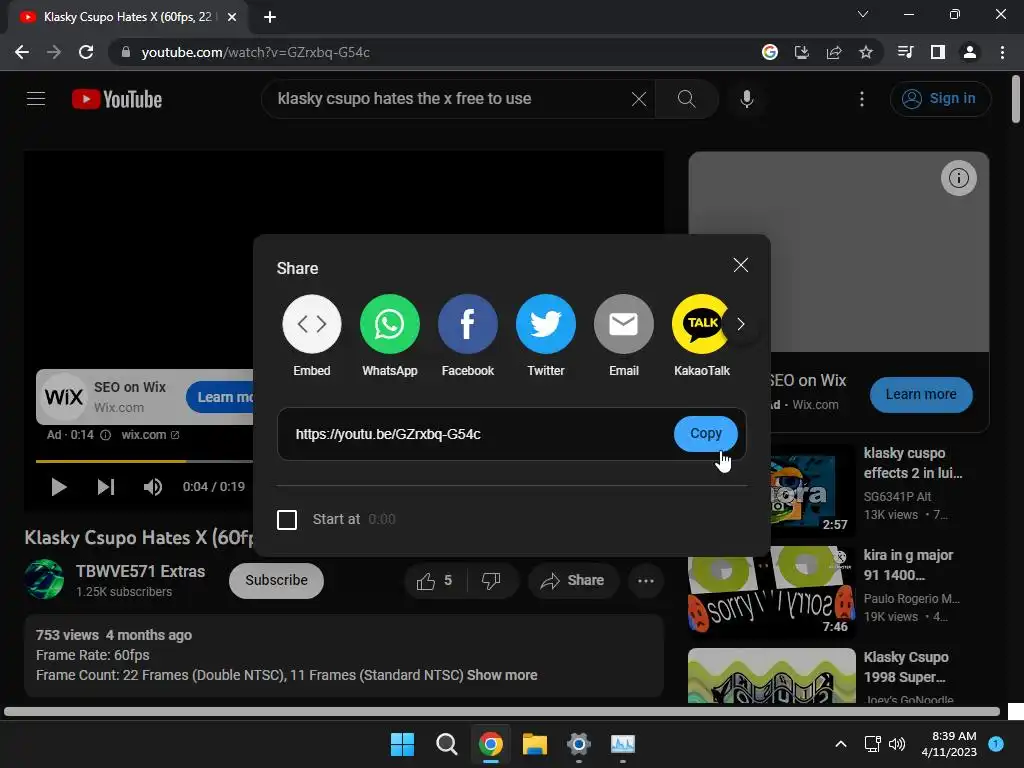Click the page vertical scrollbar
Viewport: 1024px width, 768px height.
pyautogui.click(x=1016, y=99)
